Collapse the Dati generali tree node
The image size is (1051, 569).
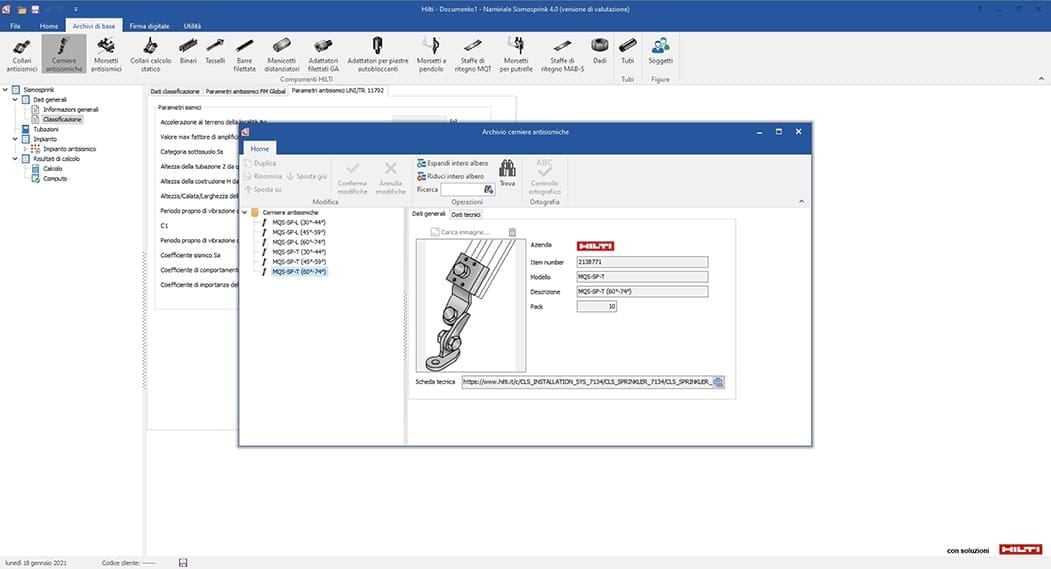click(x=15, y=100)
